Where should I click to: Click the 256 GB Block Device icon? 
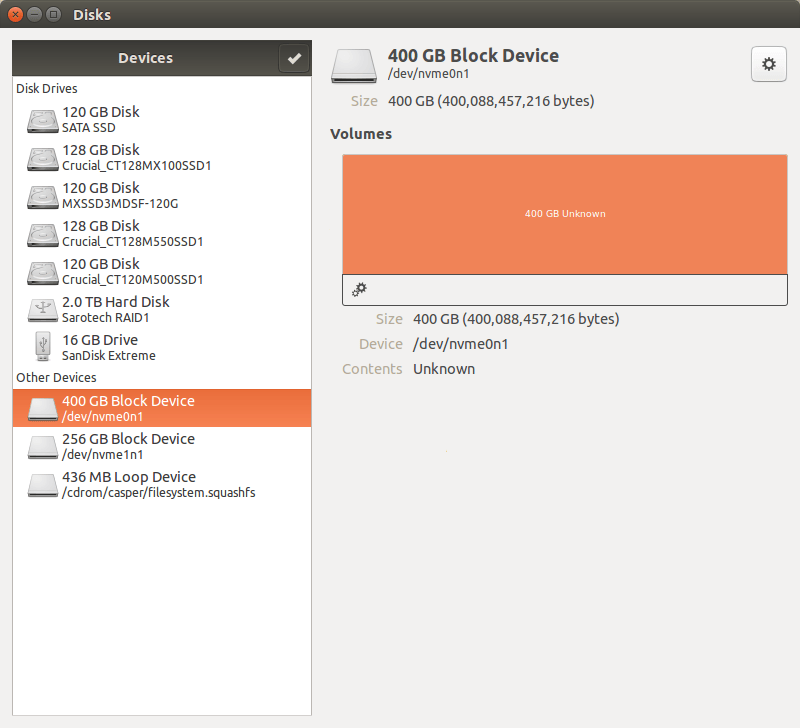[x=43, y=447]
